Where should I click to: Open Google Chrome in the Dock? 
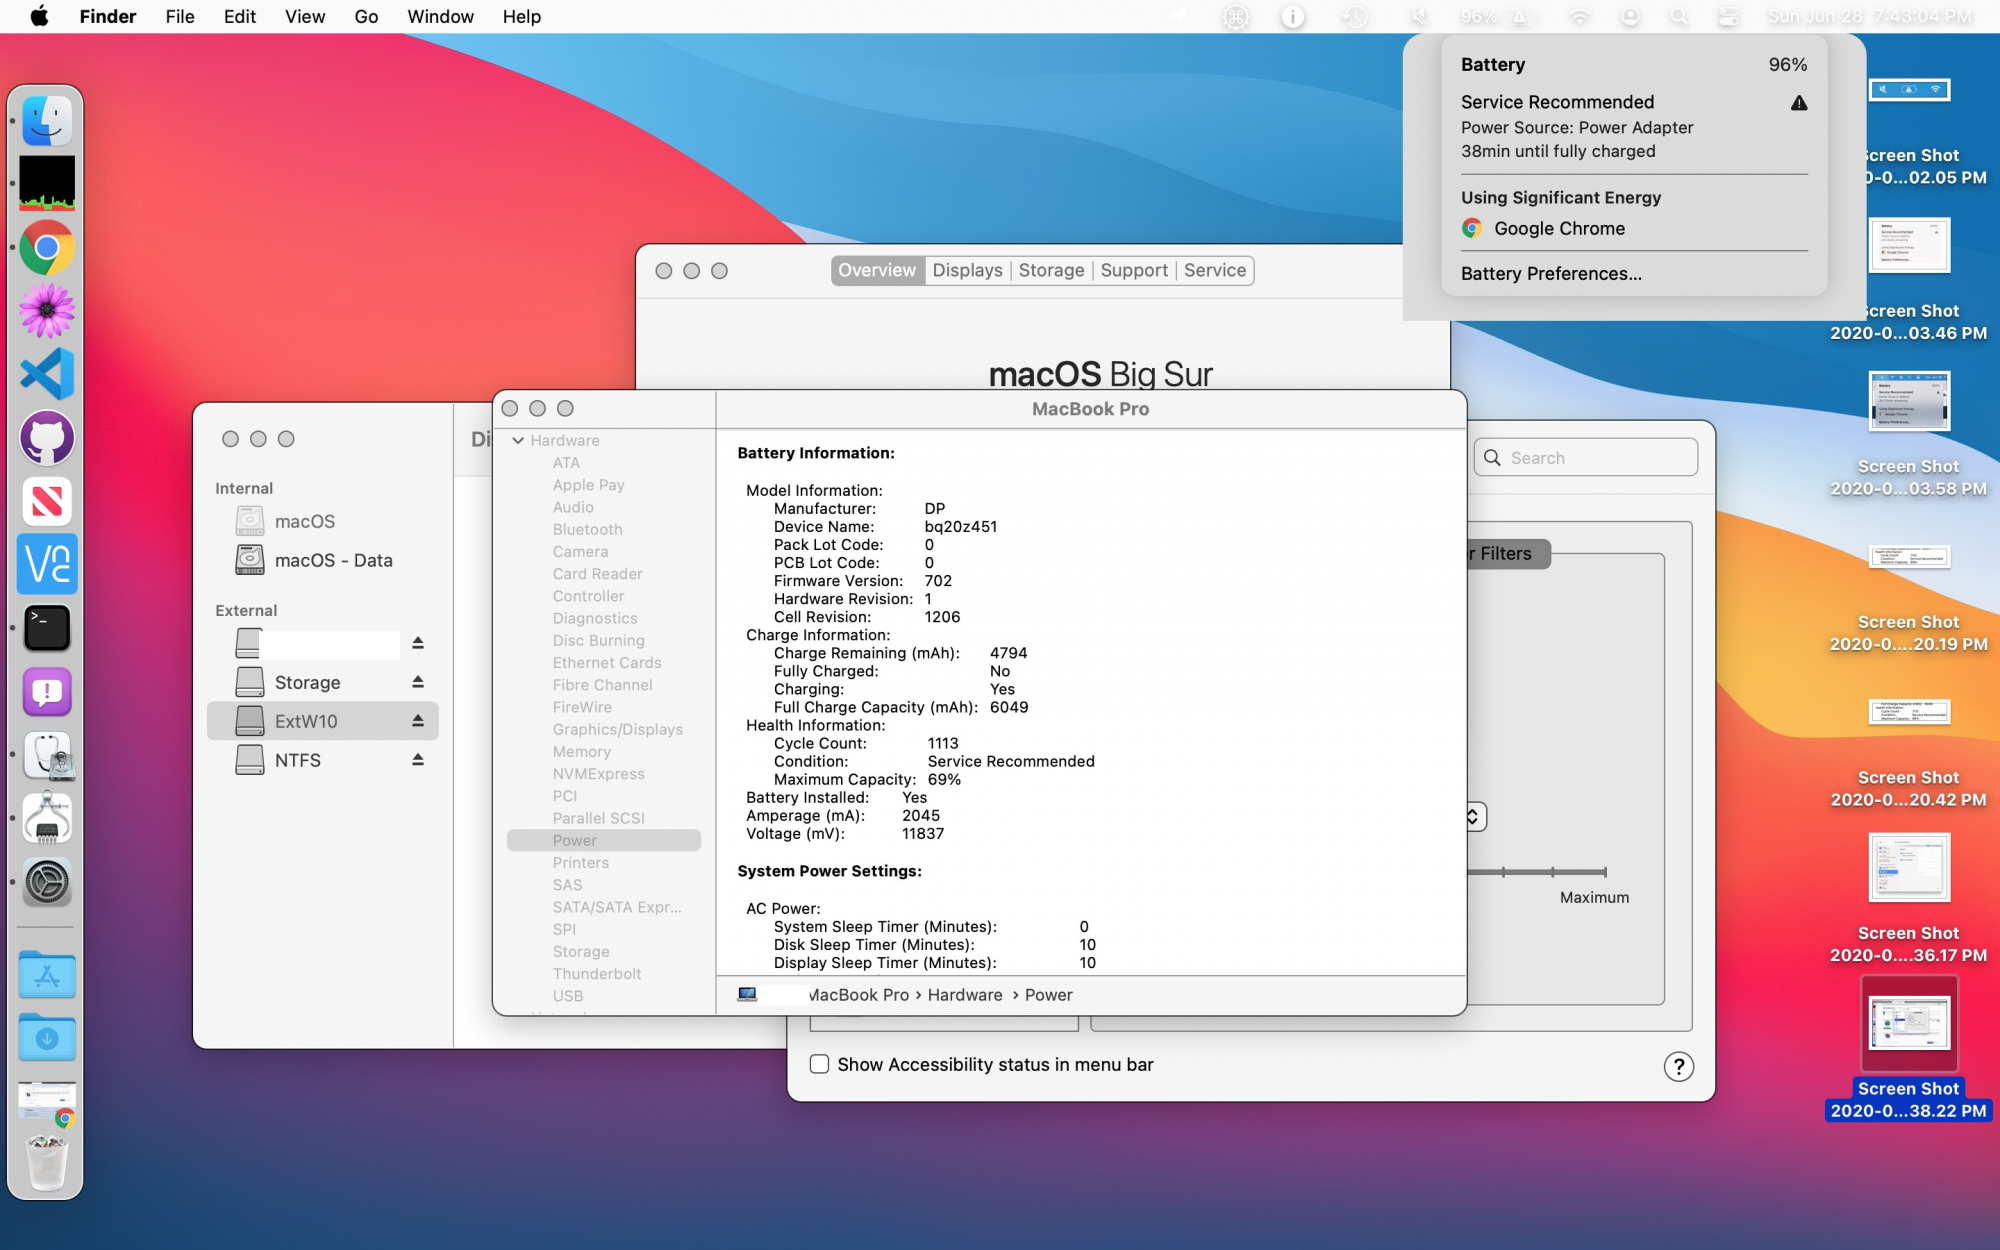pos(47,248)
